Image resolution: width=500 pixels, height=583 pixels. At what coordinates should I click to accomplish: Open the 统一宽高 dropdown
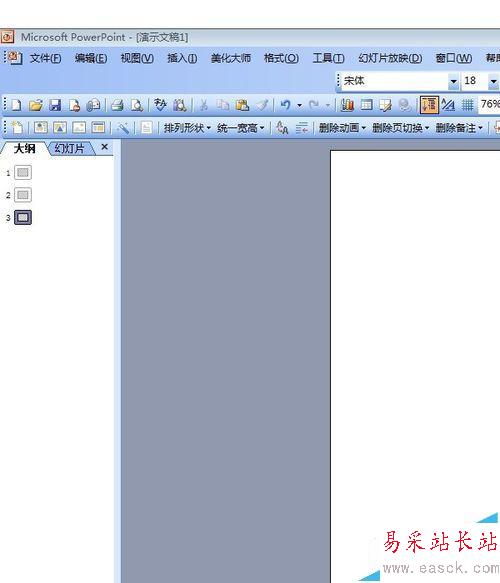[241, 128]
